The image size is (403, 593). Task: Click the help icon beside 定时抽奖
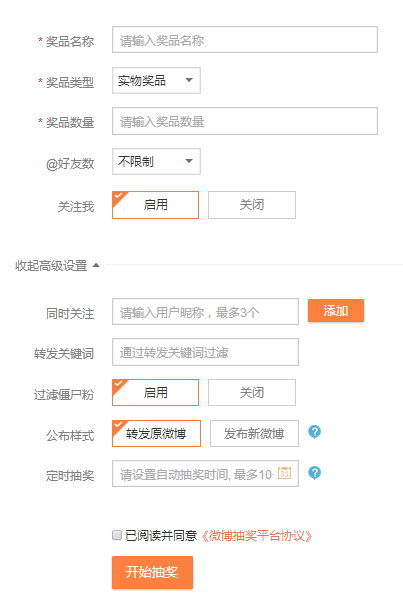tap(314, 473)
